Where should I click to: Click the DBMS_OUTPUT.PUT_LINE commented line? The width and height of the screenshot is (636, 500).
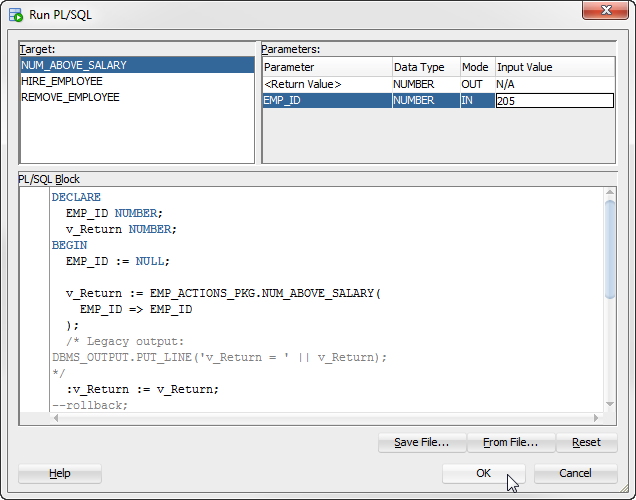pyautogui.click(x=219, y=357)
